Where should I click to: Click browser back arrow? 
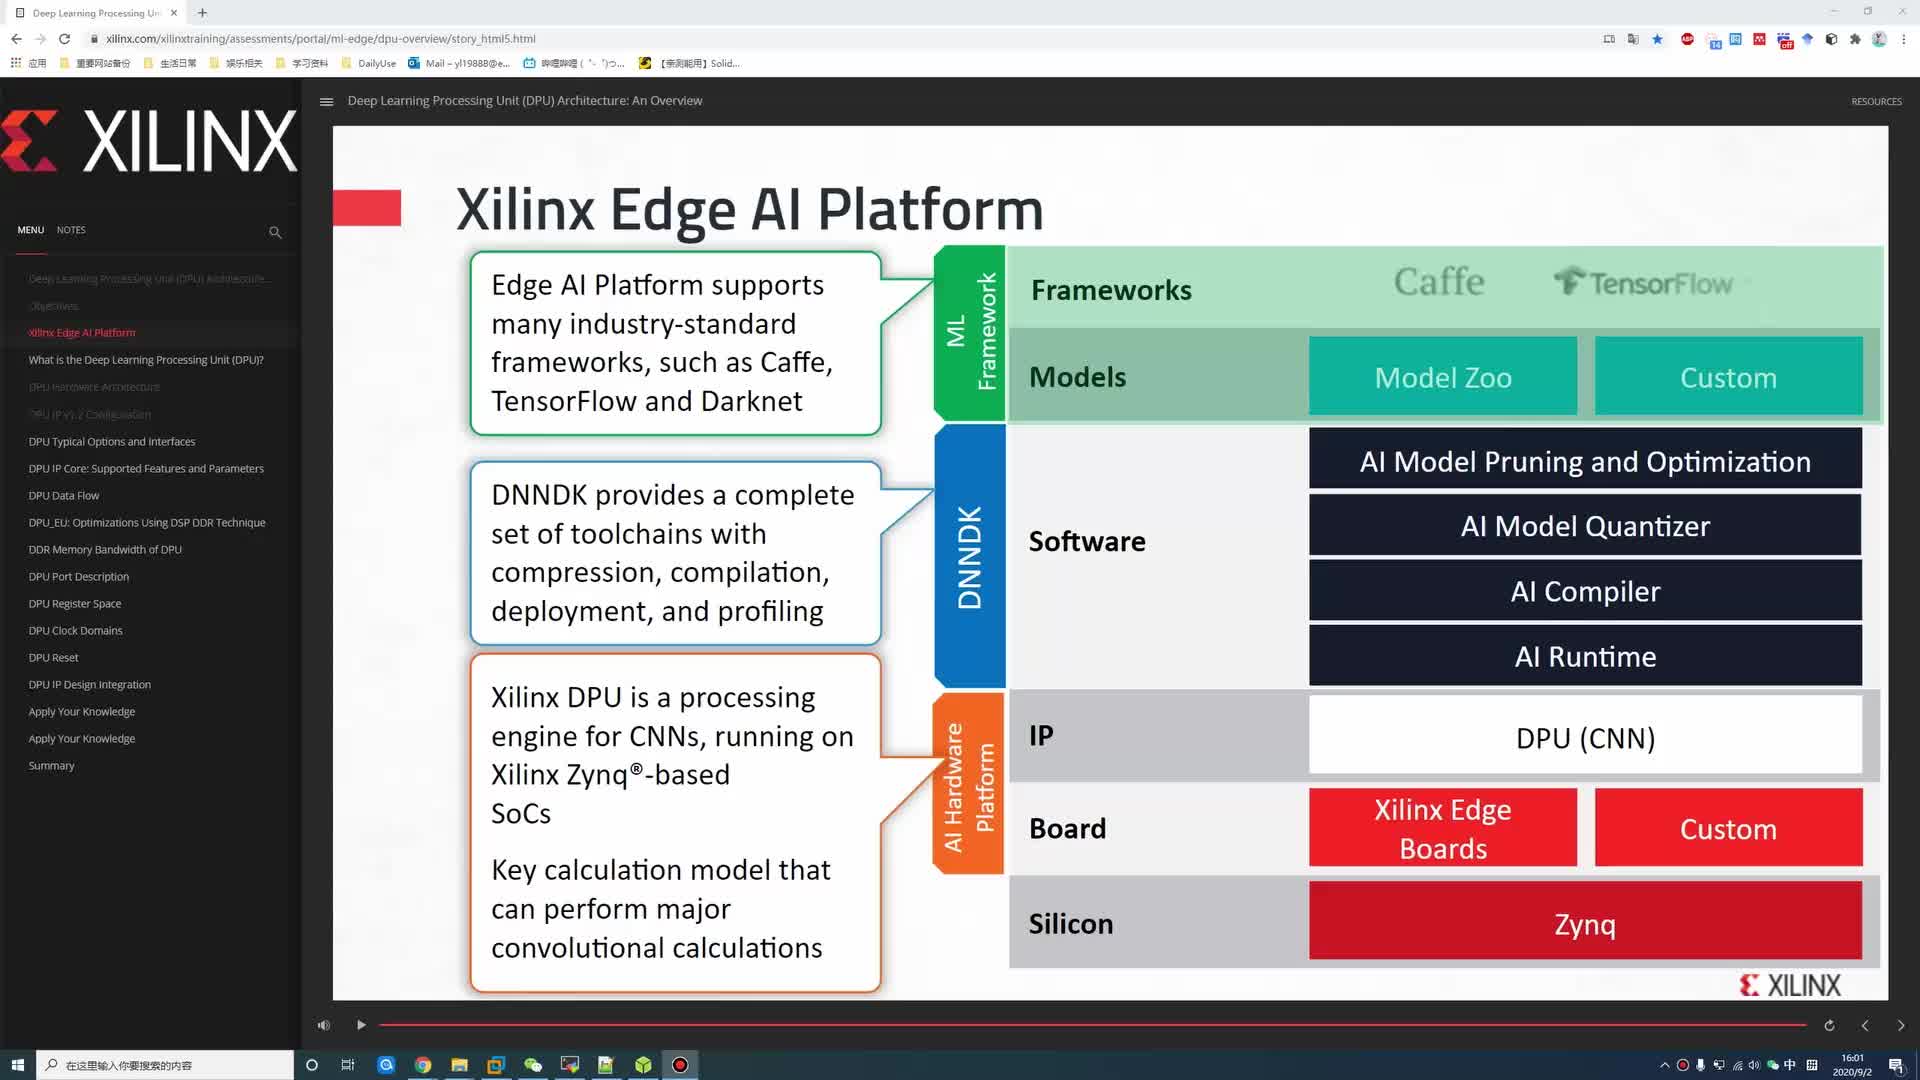click(16, 39)
